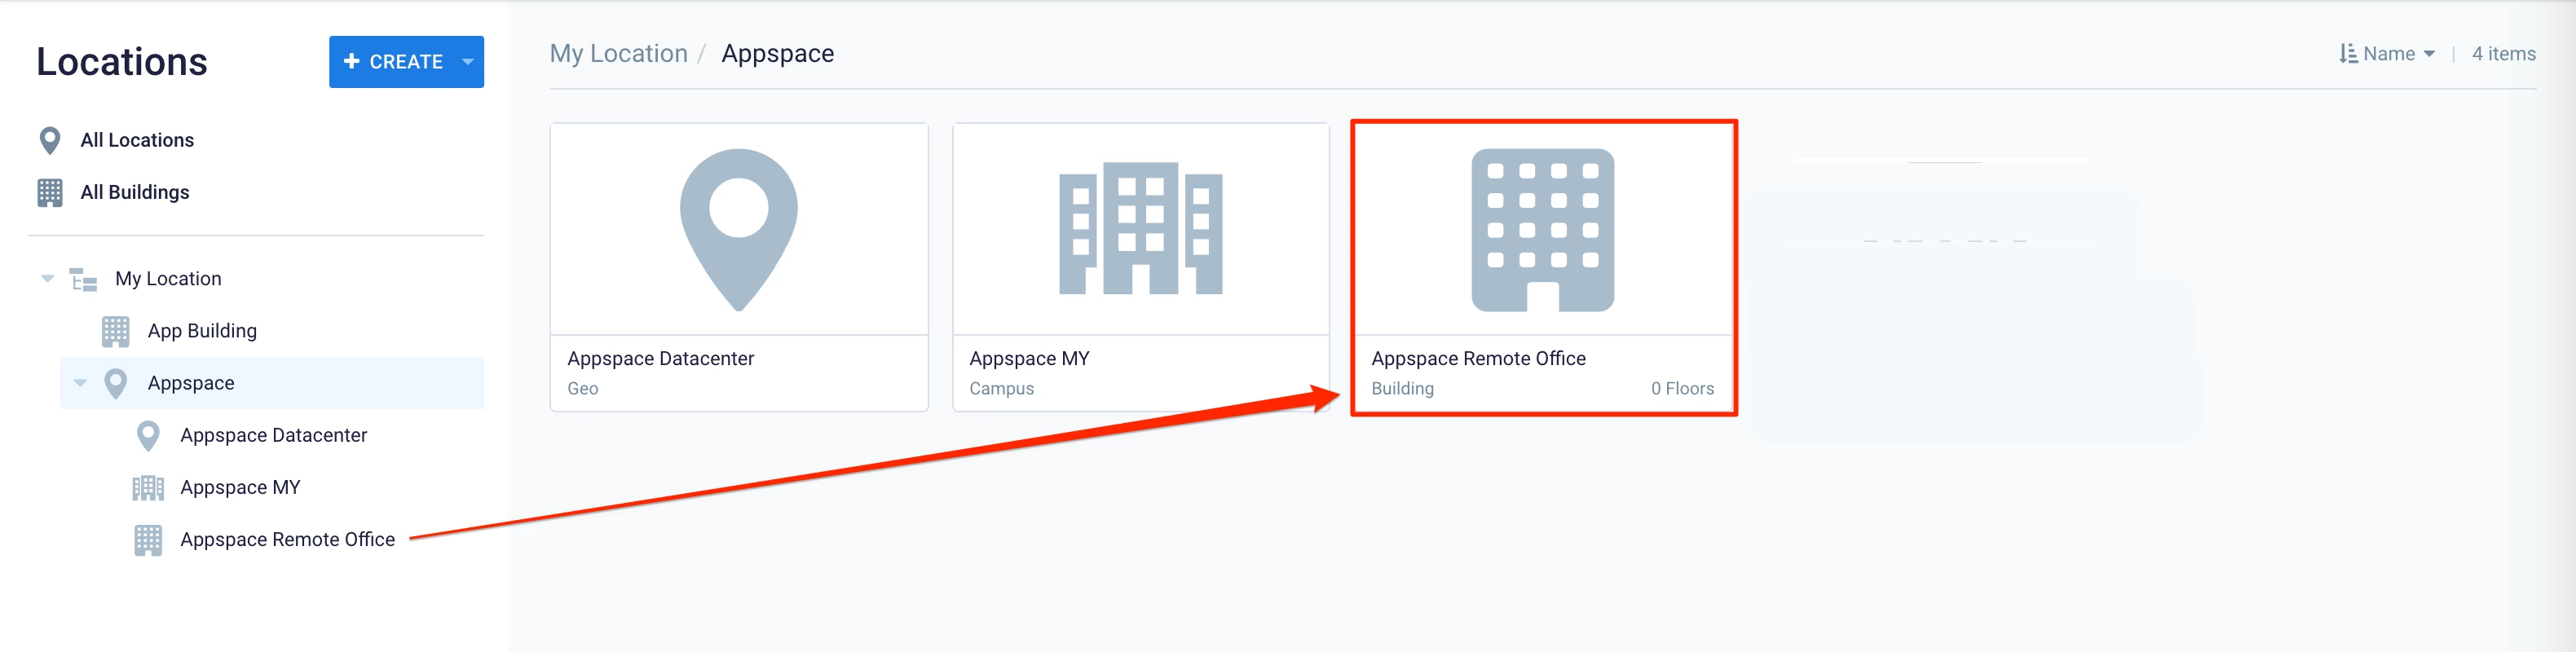Select App Building tree item
Image resolution: width=2576 pixels, height=652 pixels.
click(x=202, y=331)
